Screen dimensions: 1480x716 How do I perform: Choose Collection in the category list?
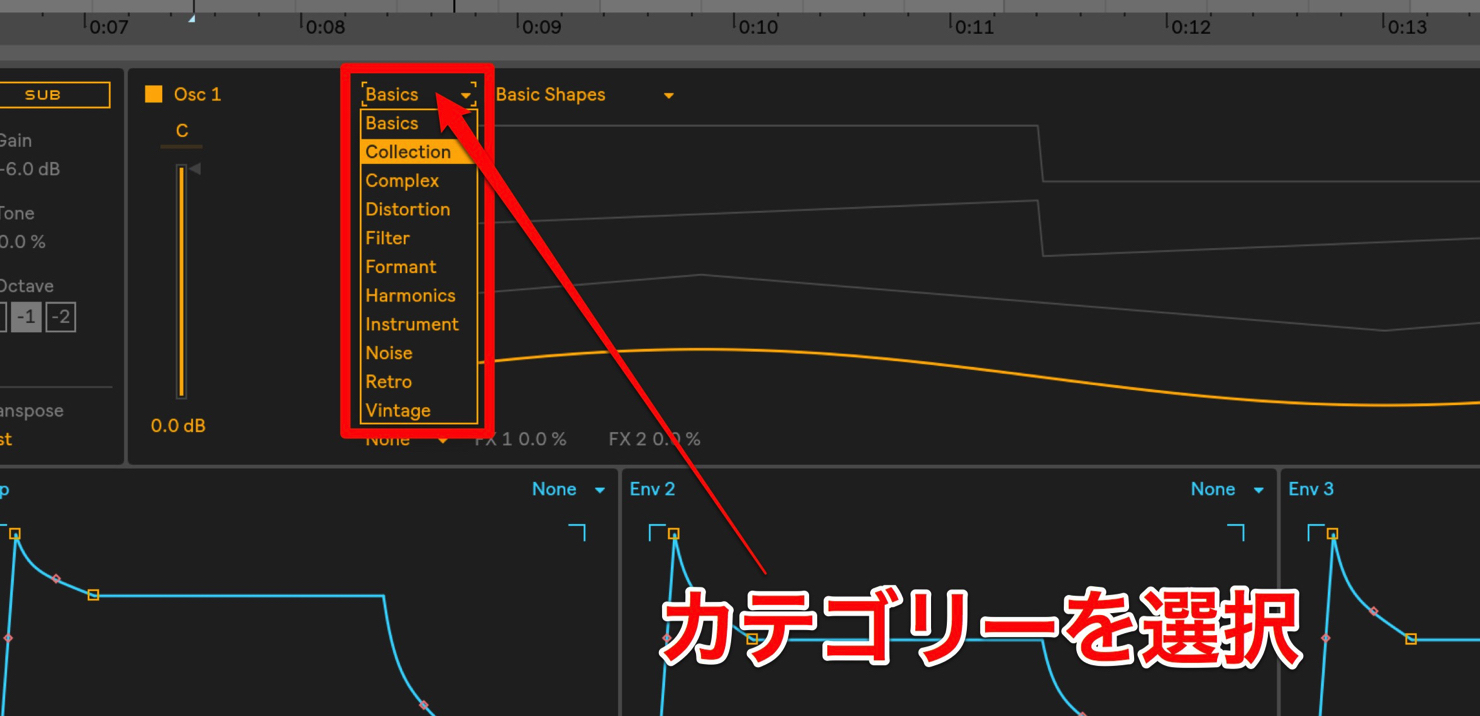[419, 152]
